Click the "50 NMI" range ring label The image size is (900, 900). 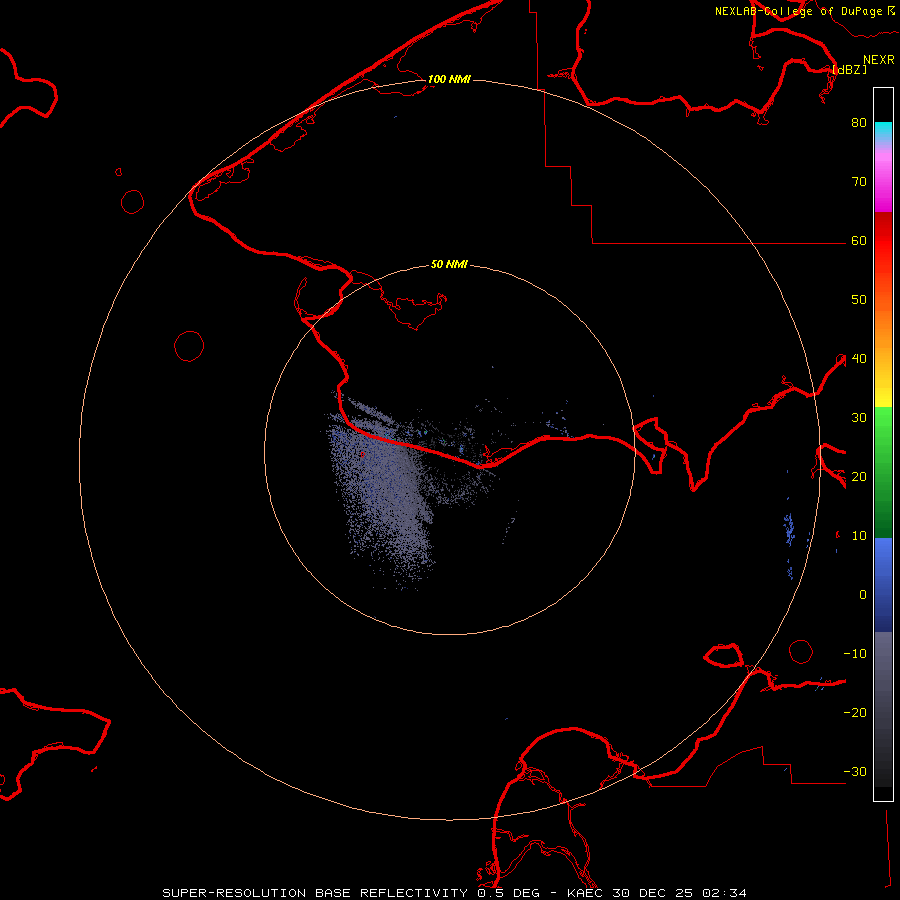(449, 265)
